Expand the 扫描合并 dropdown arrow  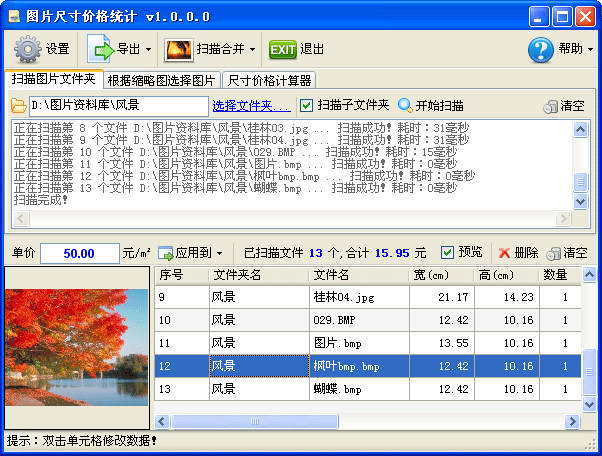pyautogui.click(x=252, y=49)
